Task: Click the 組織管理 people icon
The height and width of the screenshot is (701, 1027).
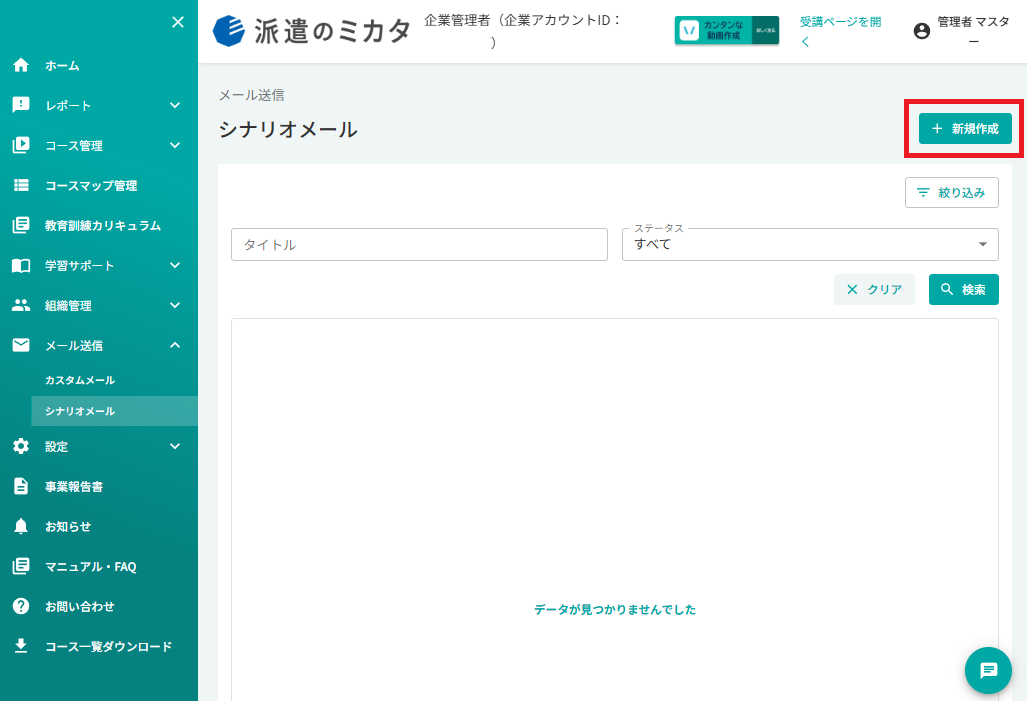Action: pyautogui.click(x=21, y=305)
